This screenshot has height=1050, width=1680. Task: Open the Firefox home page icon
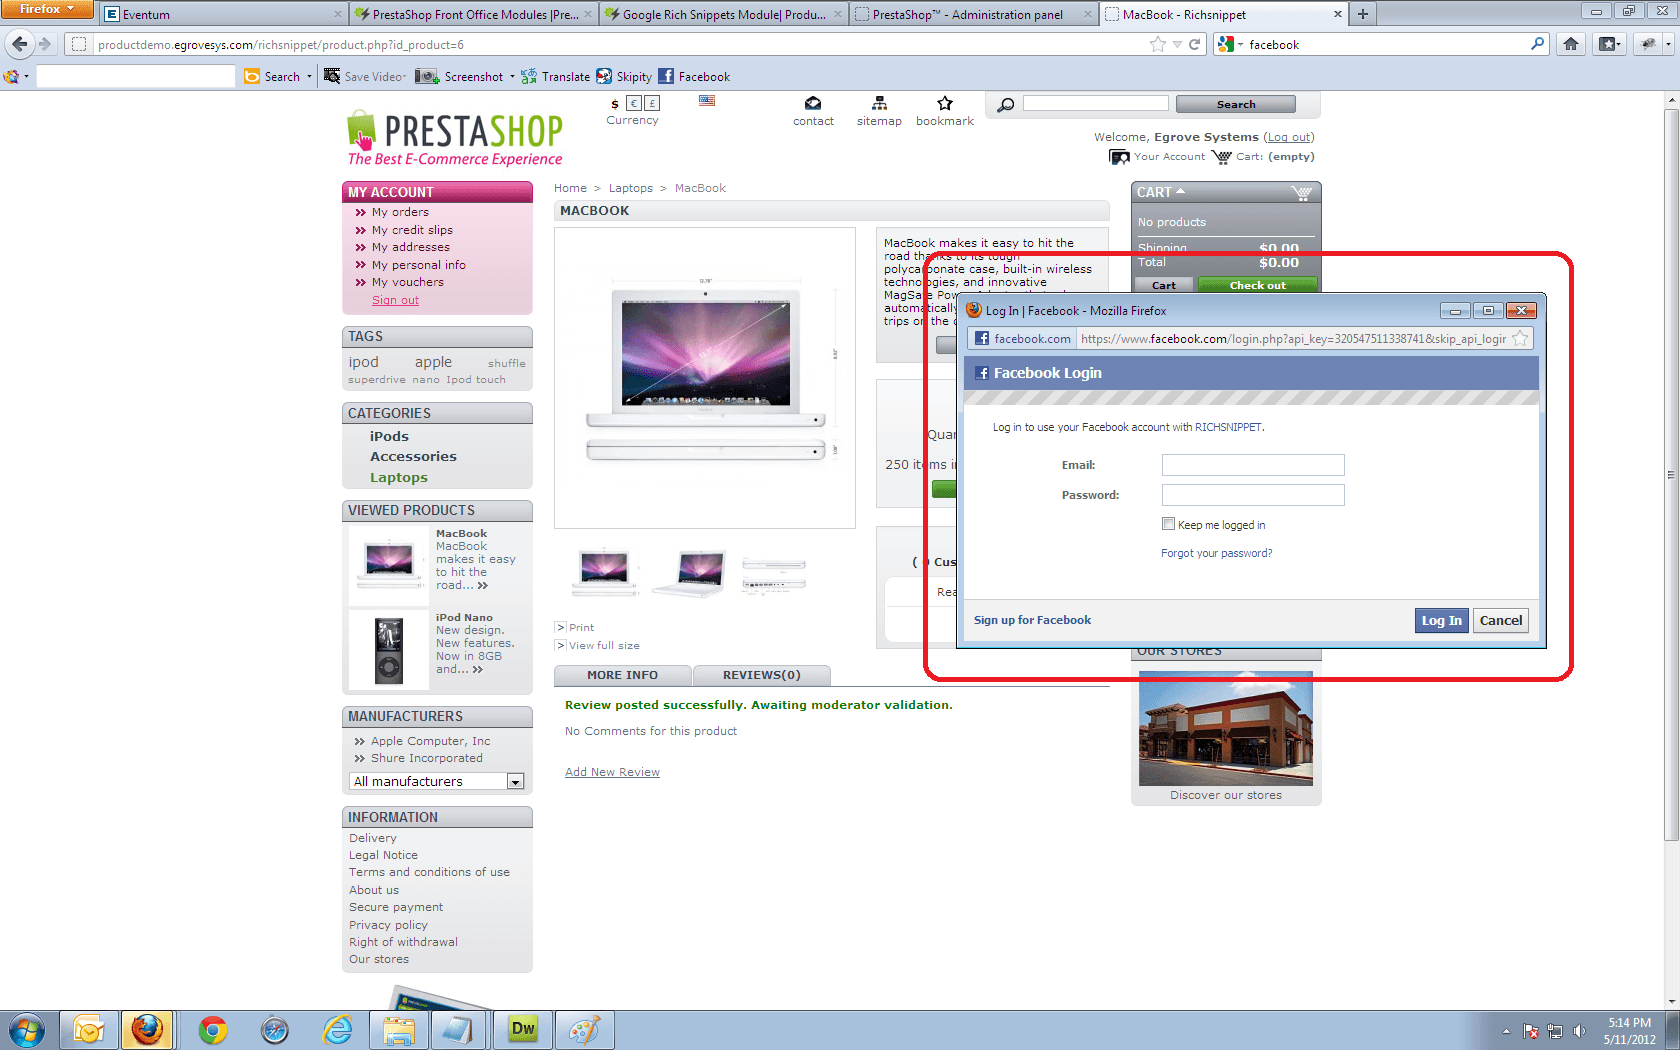1571,44
